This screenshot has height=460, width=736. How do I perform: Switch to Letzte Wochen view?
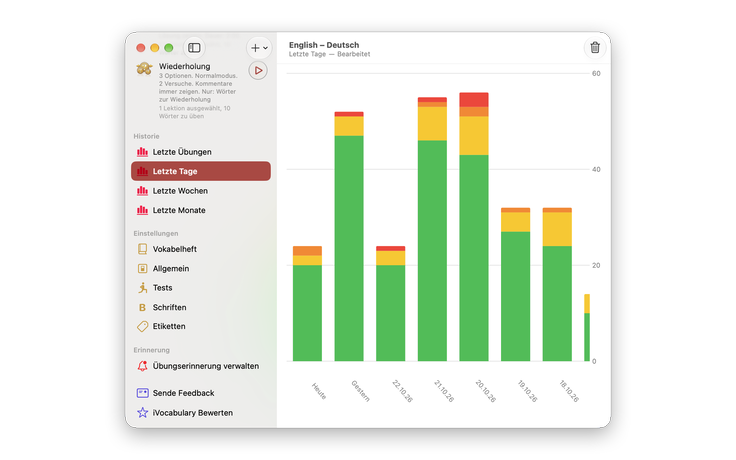pyautogui.click(x=201, y=191)
